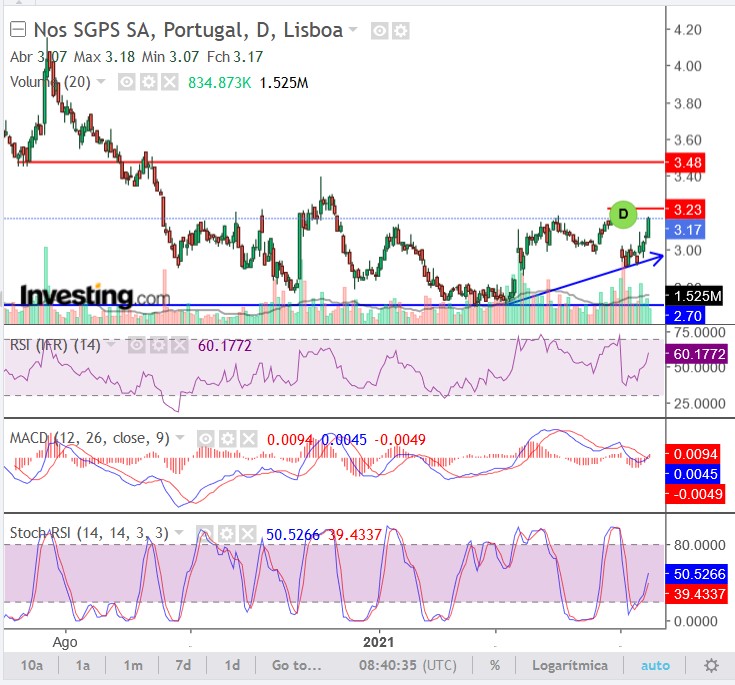The height and width of the screenshot is (685, 735).
Task: Remove the RSI indicator with X
Action: (x=180, y=346)
